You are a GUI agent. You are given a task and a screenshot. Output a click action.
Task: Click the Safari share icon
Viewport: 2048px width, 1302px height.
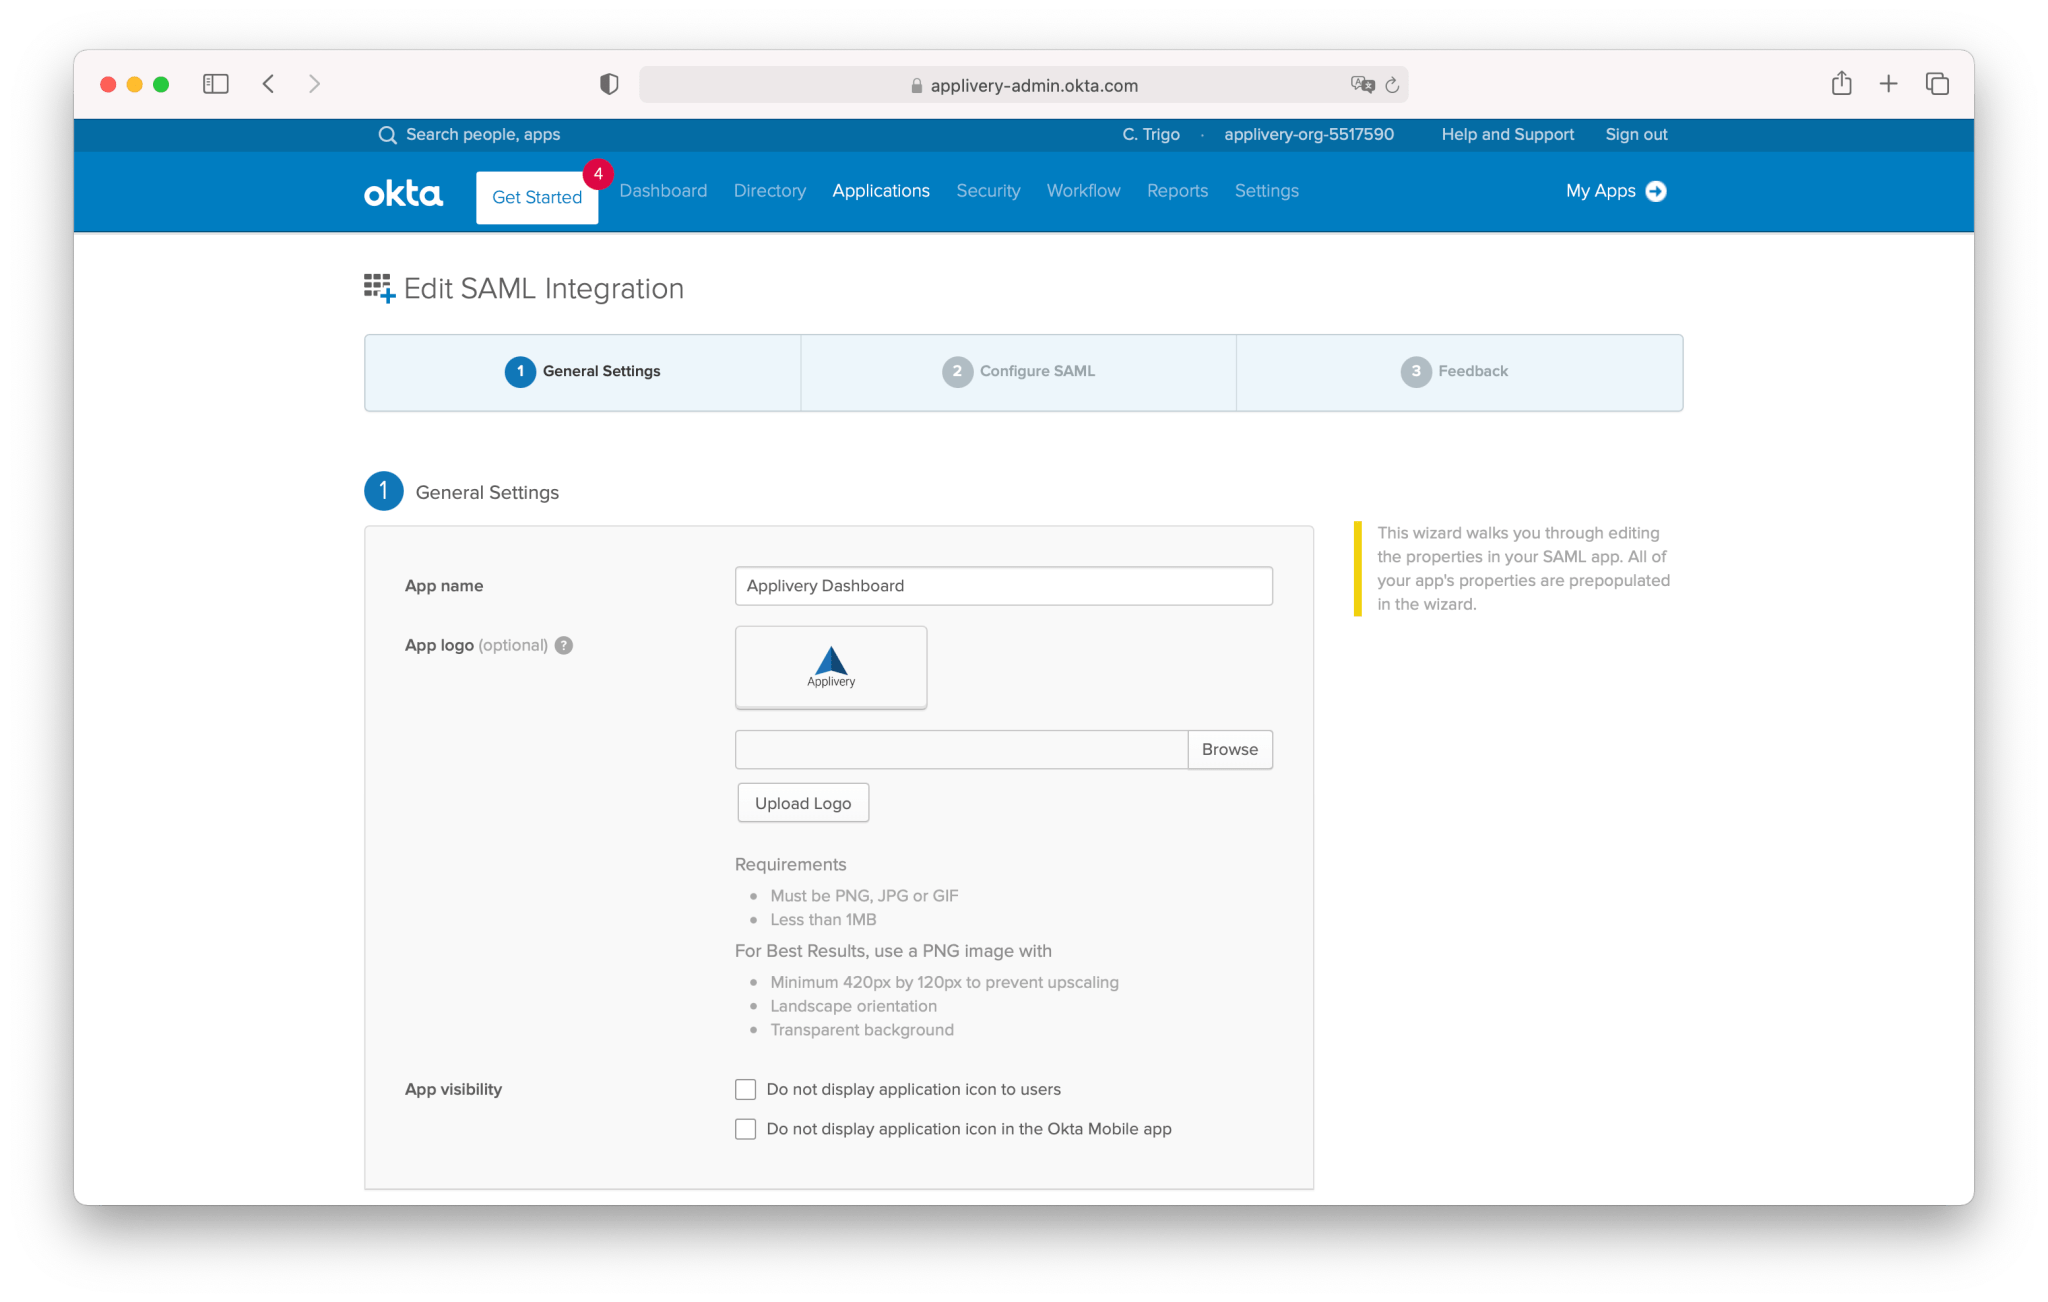pyautogui.click(x=1841, y=84)
